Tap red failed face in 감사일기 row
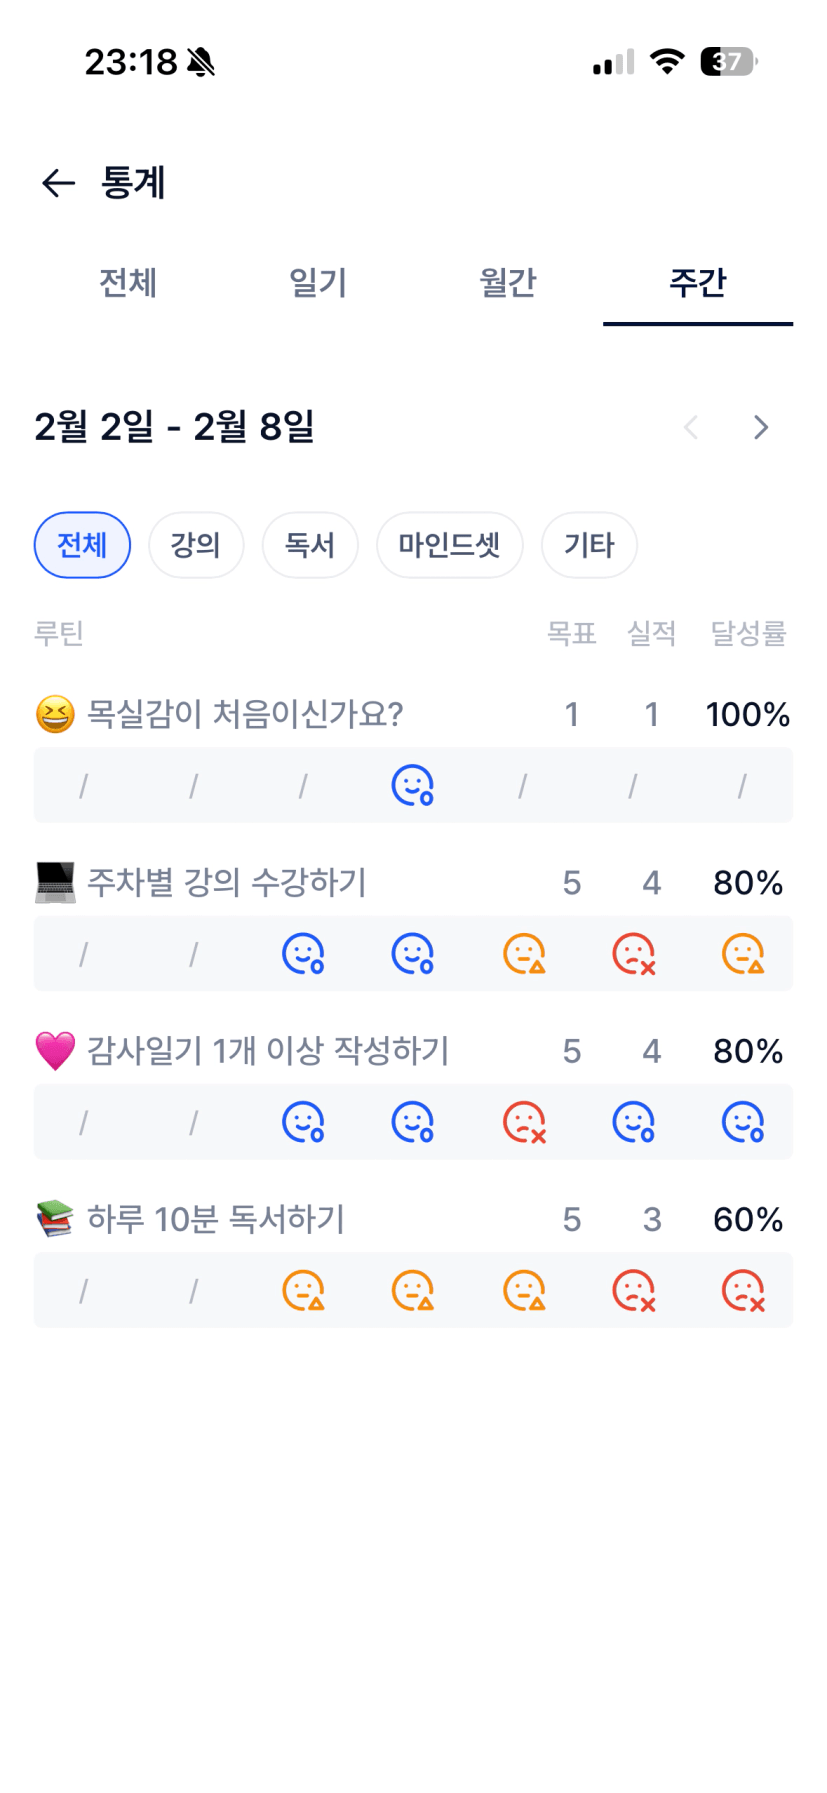This screenshot has height=1793, width=827. tap(524, 1122)
